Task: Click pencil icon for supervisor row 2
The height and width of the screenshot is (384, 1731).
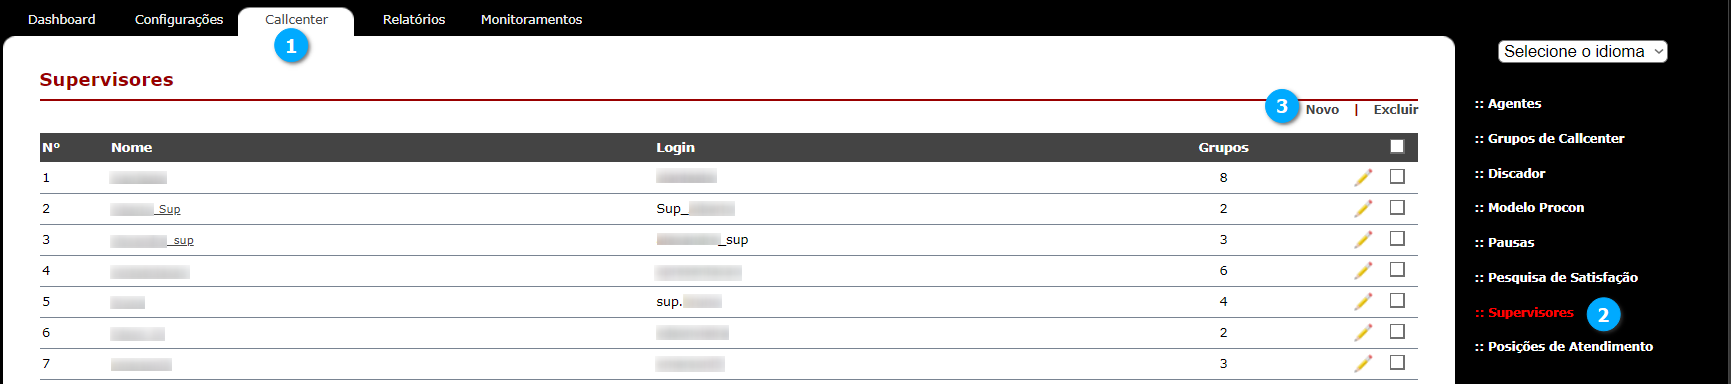Action: [x=1363, y=208]
